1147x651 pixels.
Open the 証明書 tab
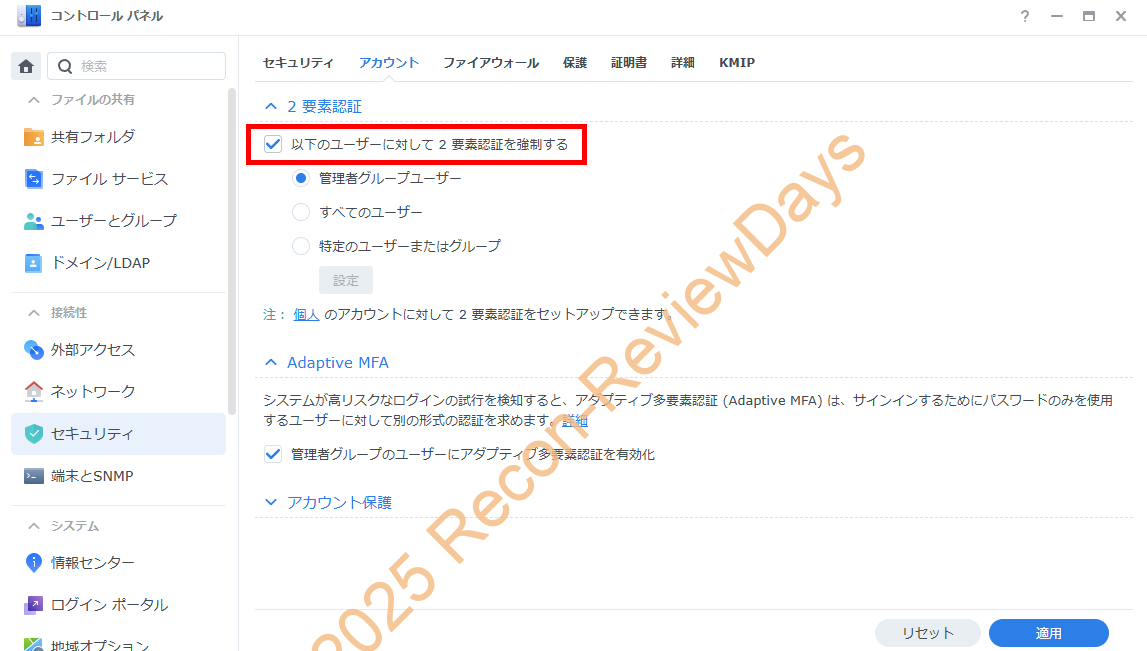tap(629, 63)
